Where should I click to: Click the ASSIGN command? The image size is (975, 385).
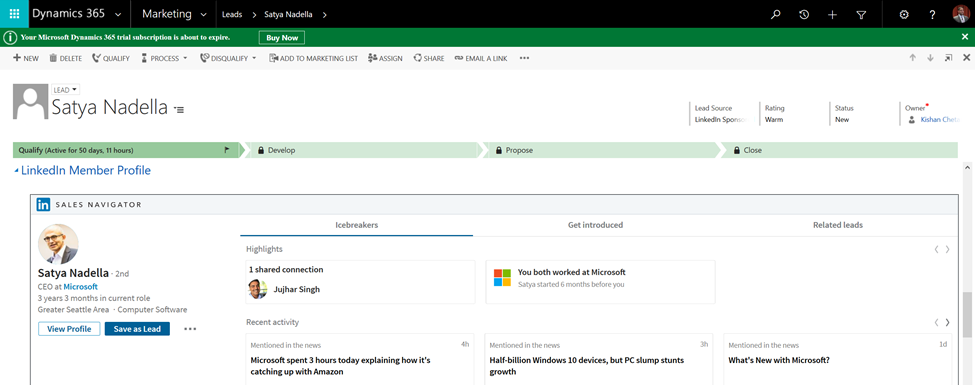tap(385, 58)
